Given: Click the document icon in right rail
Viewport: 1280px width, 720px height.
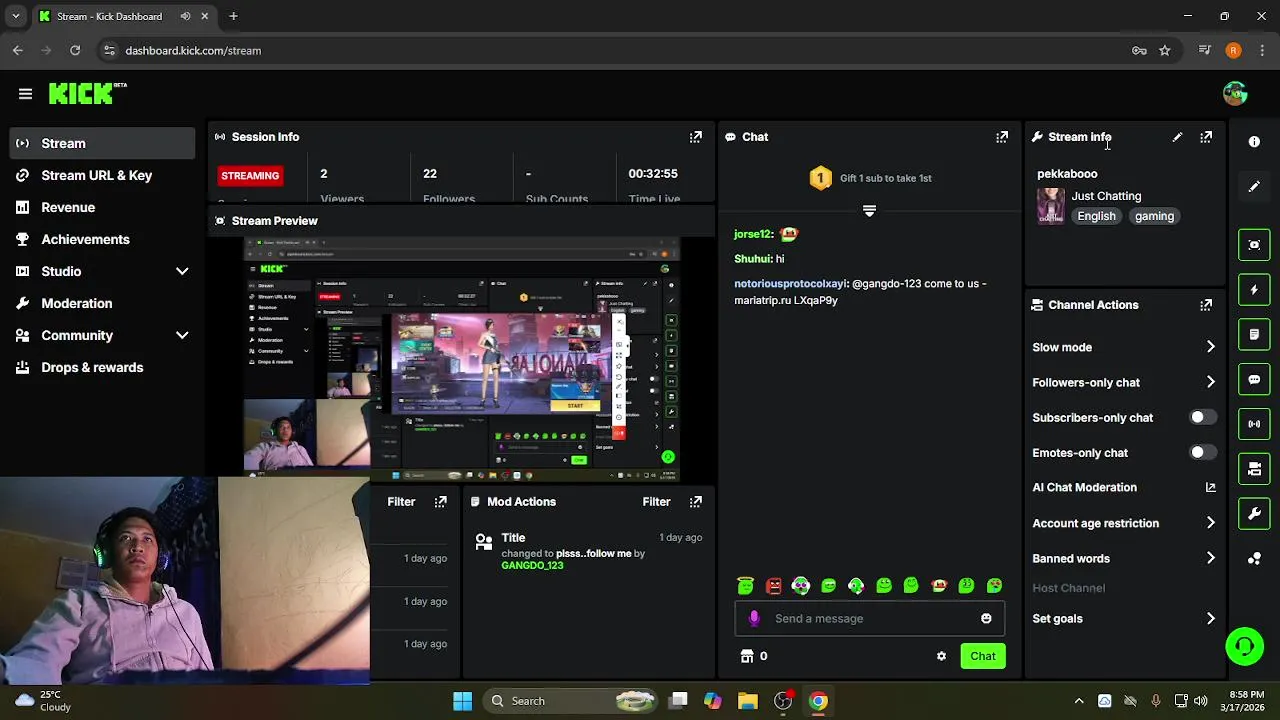Looking at the screenshot, I should [x=1254, y=334].
